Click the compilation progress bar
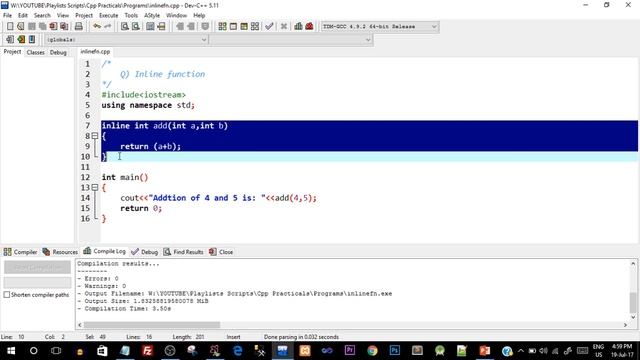Screen dimensions: 640x360 click(38, 282)
